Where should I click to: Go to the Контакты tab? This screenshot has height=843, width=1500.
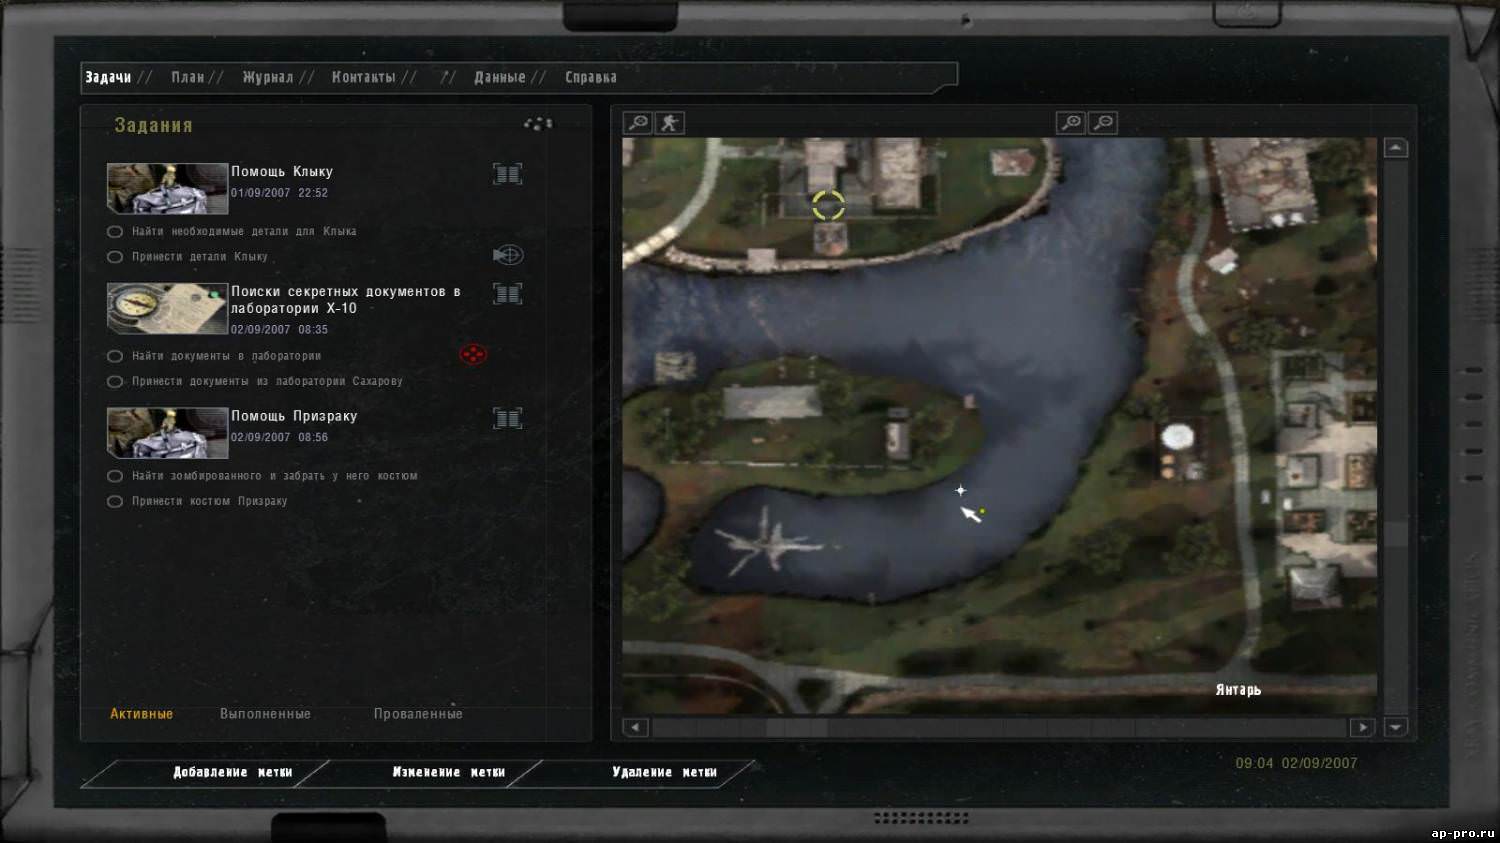[x=364, y=77]
